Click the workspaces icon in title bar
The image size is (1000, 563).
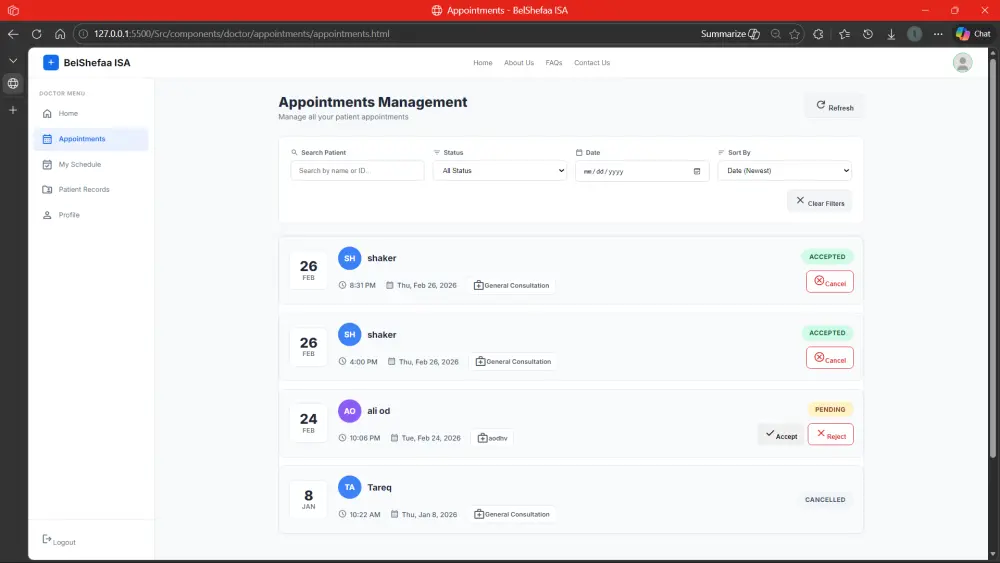(x=13, y=10)
